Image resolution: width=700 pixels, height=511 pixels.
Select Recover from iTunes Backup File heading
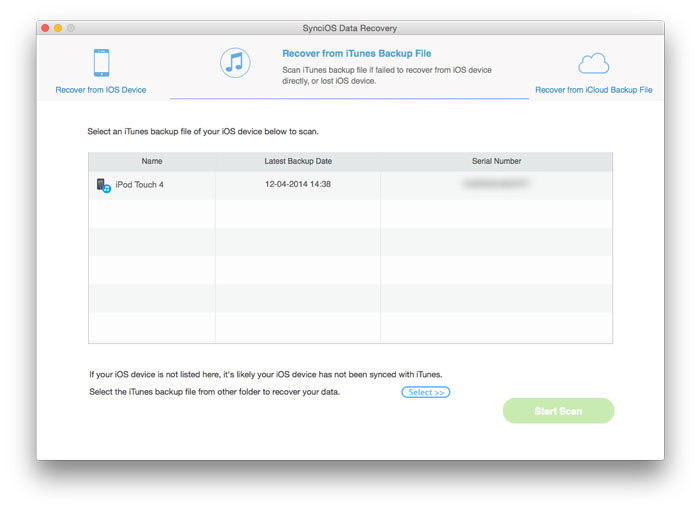point(356,54)
